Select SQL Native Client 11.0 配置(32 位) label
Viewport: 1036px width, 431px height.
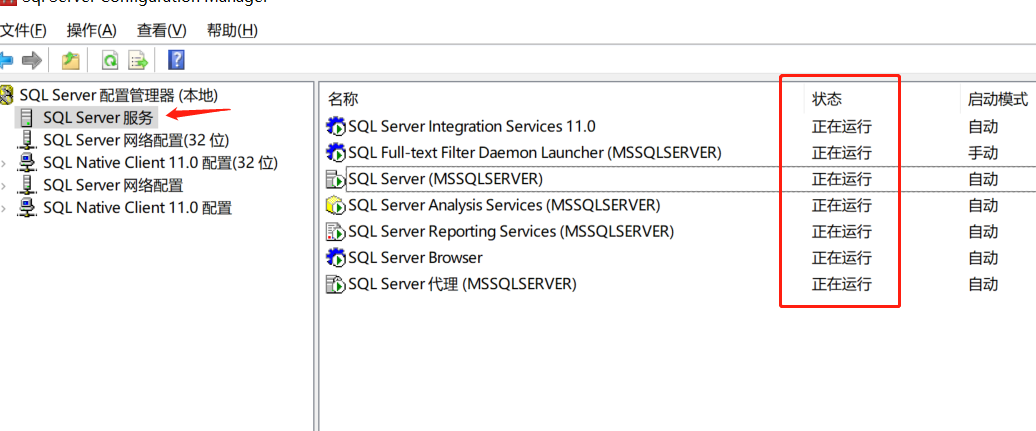(x=161, y=163)
